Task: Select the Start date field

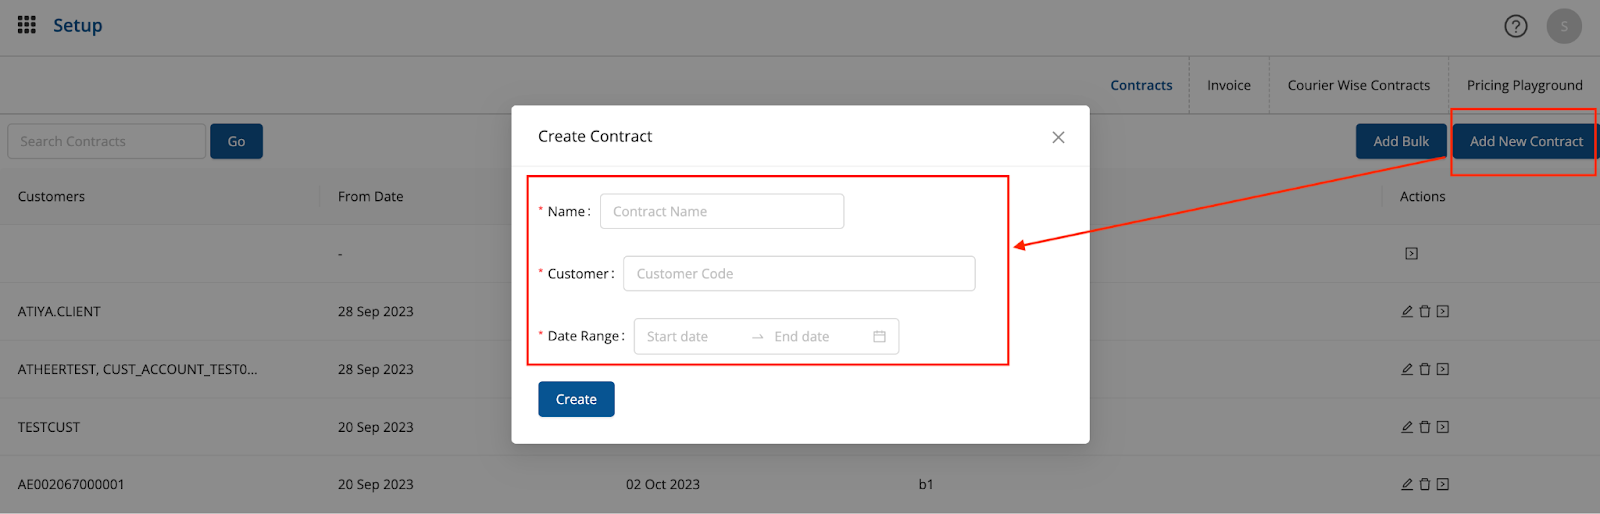Action: click(x=690, y=337)
